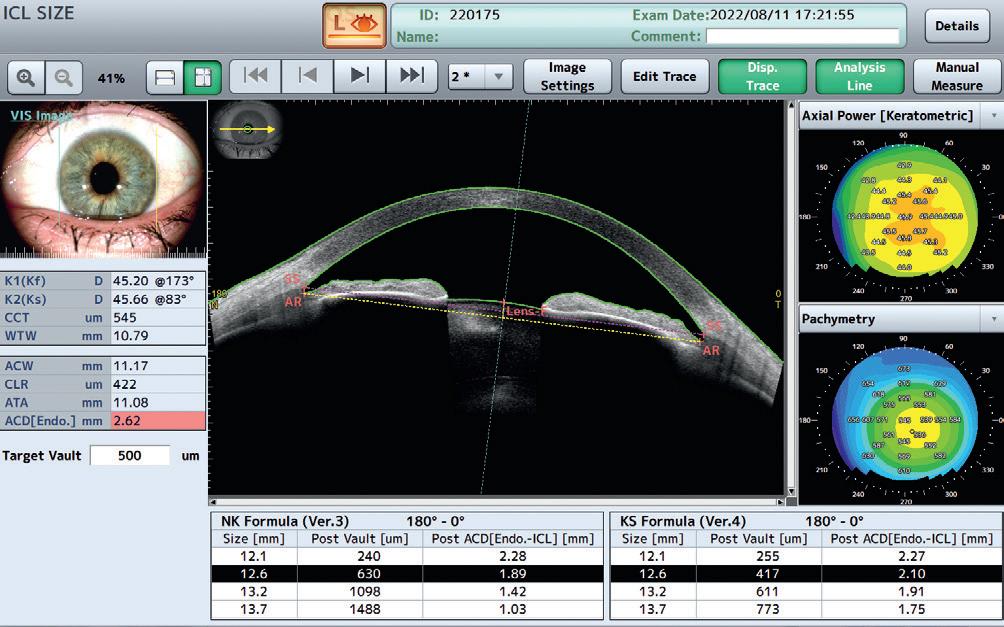Click the highlighted ACD[Endo.] value 2.62

coord(158,421)
